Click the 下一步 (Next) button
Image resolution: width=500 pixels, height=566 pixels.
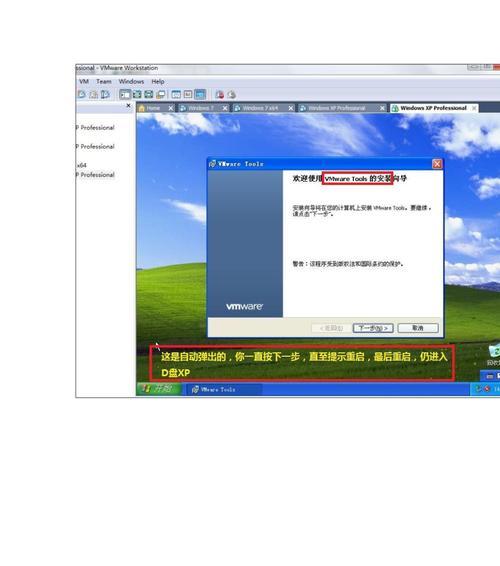373,328
